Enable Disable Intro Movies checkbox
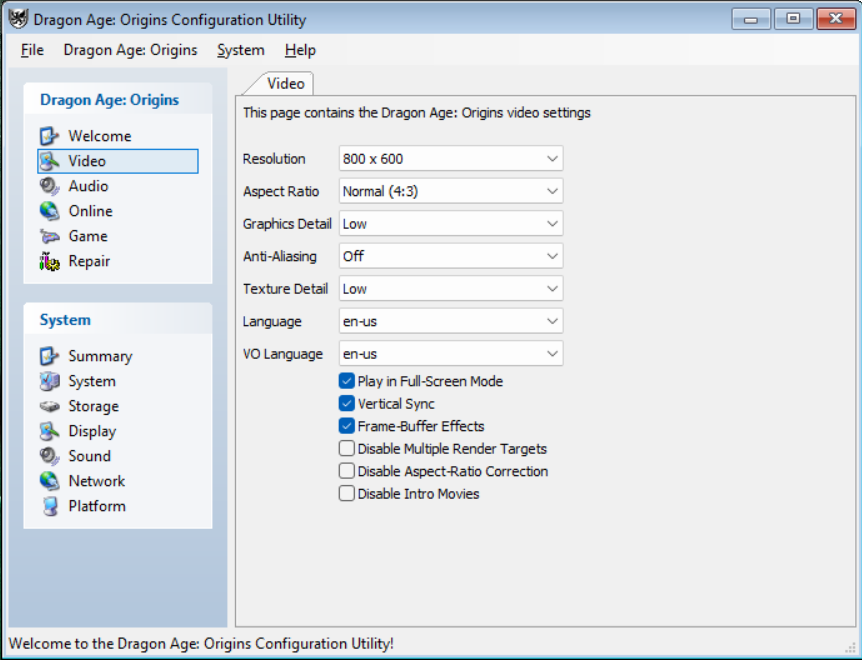 (347, 494)
